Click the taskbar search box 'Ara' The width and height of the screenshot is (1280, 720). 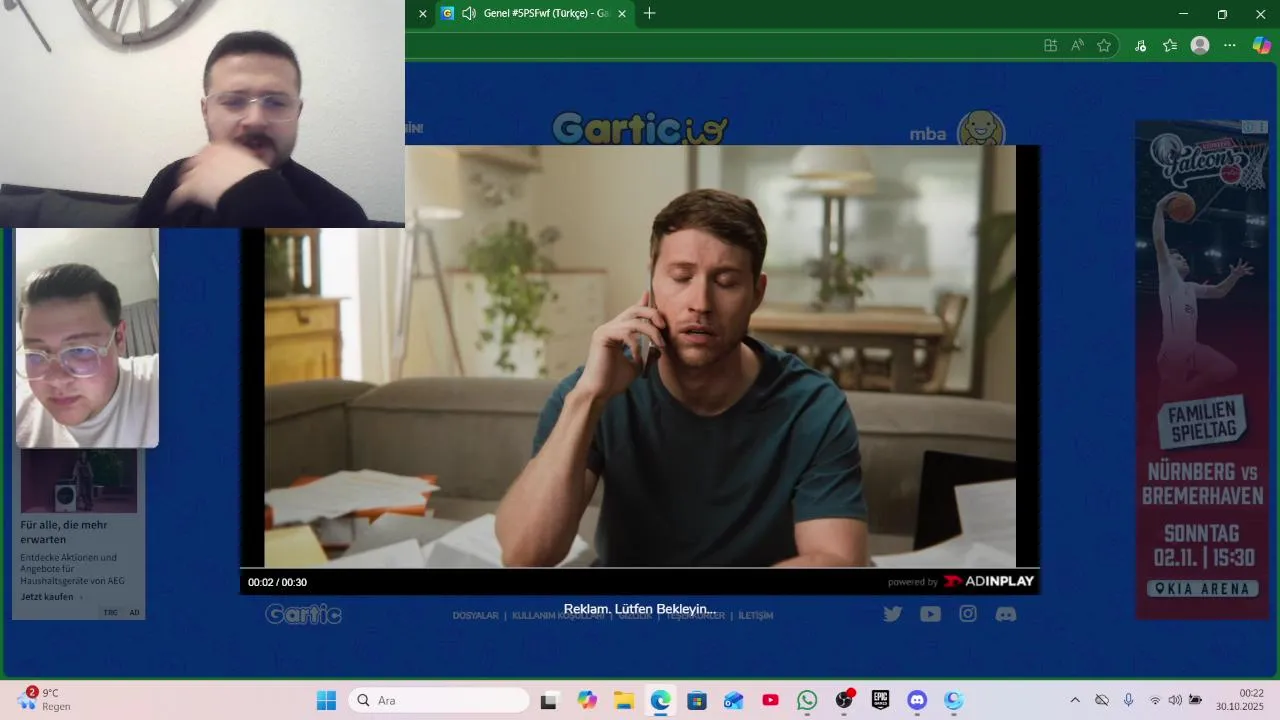(439, 700)
